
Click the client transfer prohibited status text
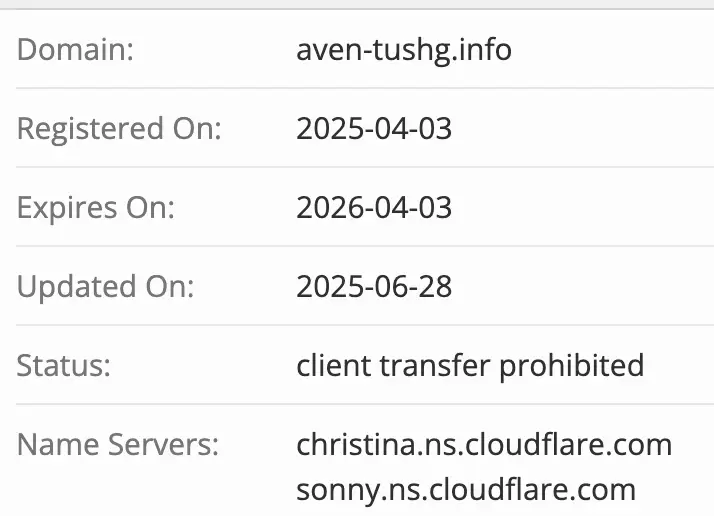pos(470,365)
